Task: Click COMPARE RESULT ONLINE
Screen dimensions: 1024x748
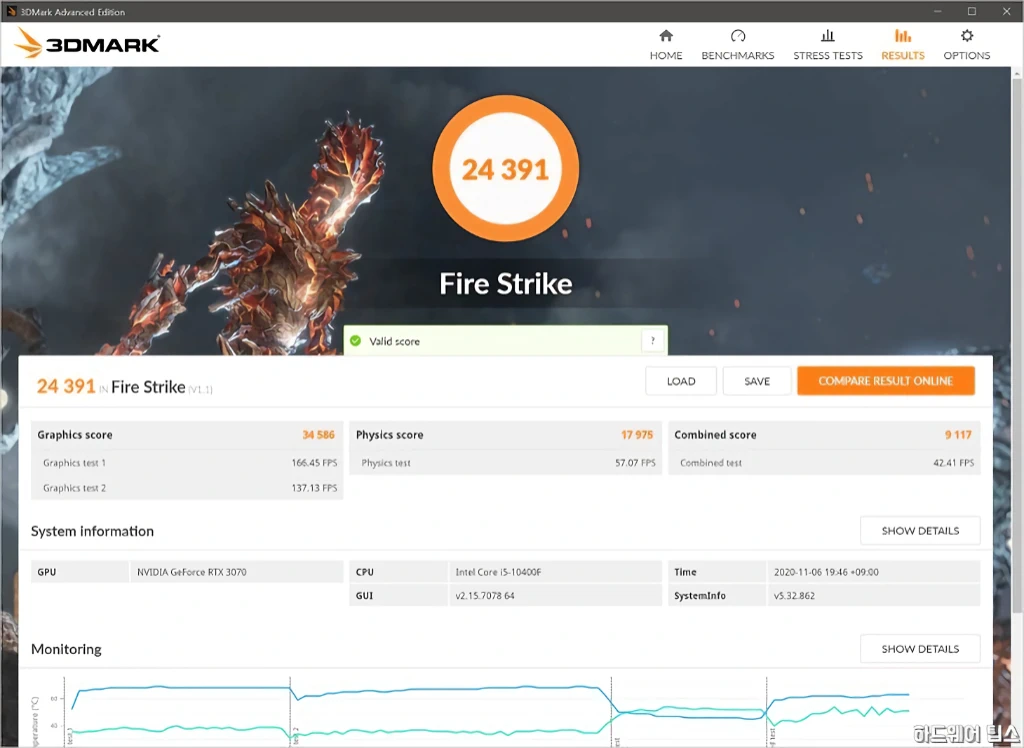Action: pos(886,381)
